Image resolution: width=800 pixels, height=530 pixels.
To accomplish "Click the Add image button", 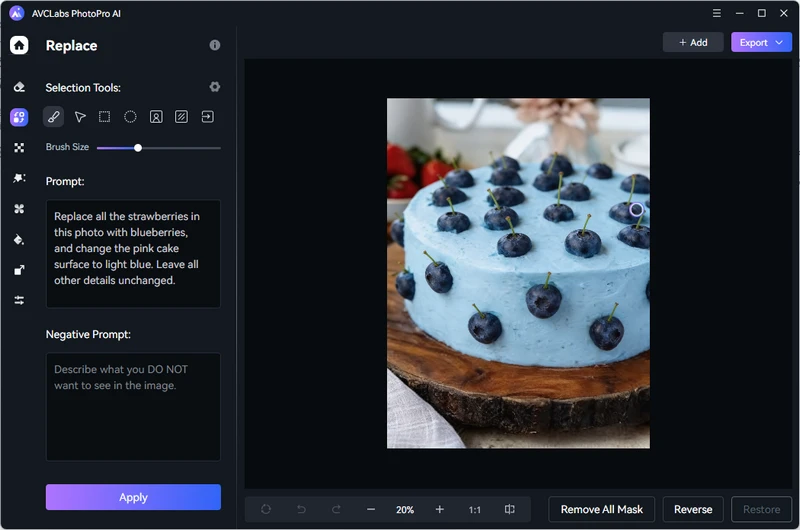I will tap(693, 43).
